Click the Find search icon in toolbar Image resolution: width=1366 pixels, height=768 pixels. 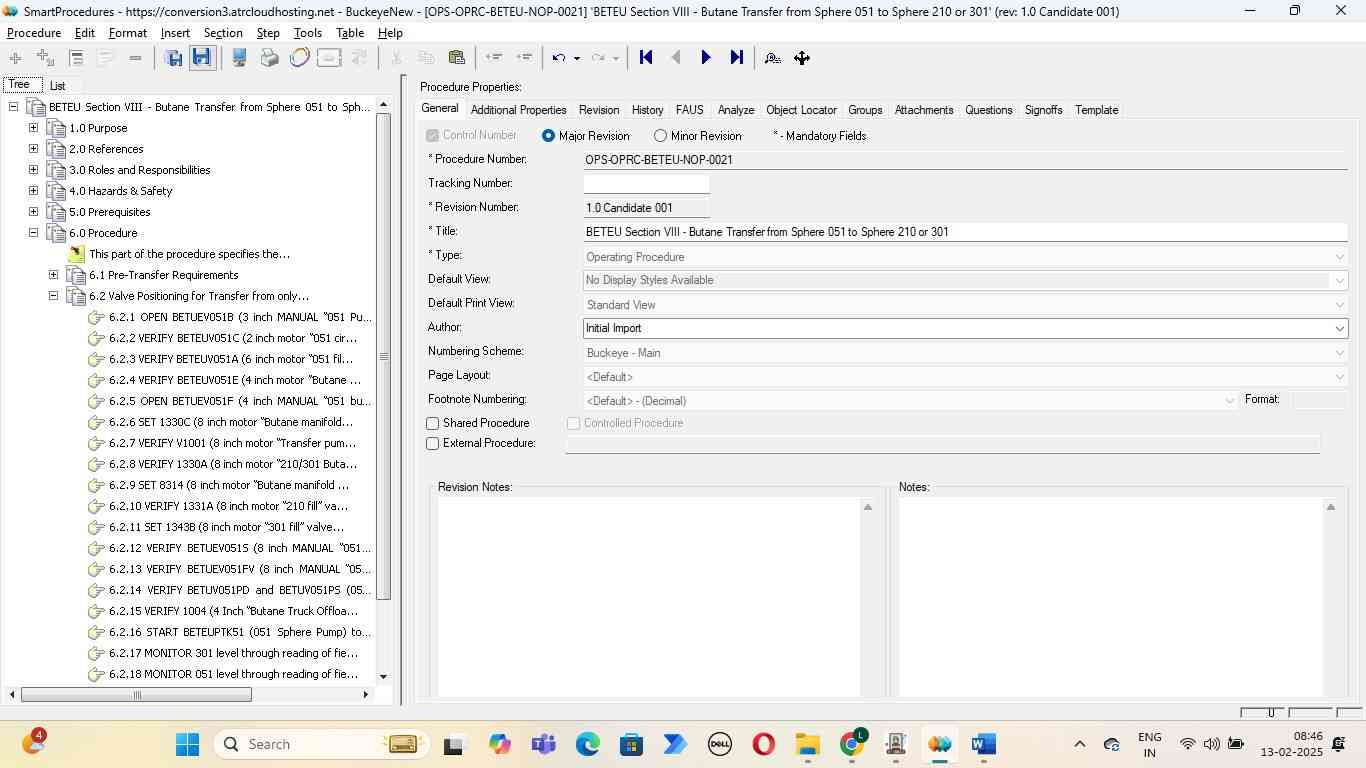point(772,57)
